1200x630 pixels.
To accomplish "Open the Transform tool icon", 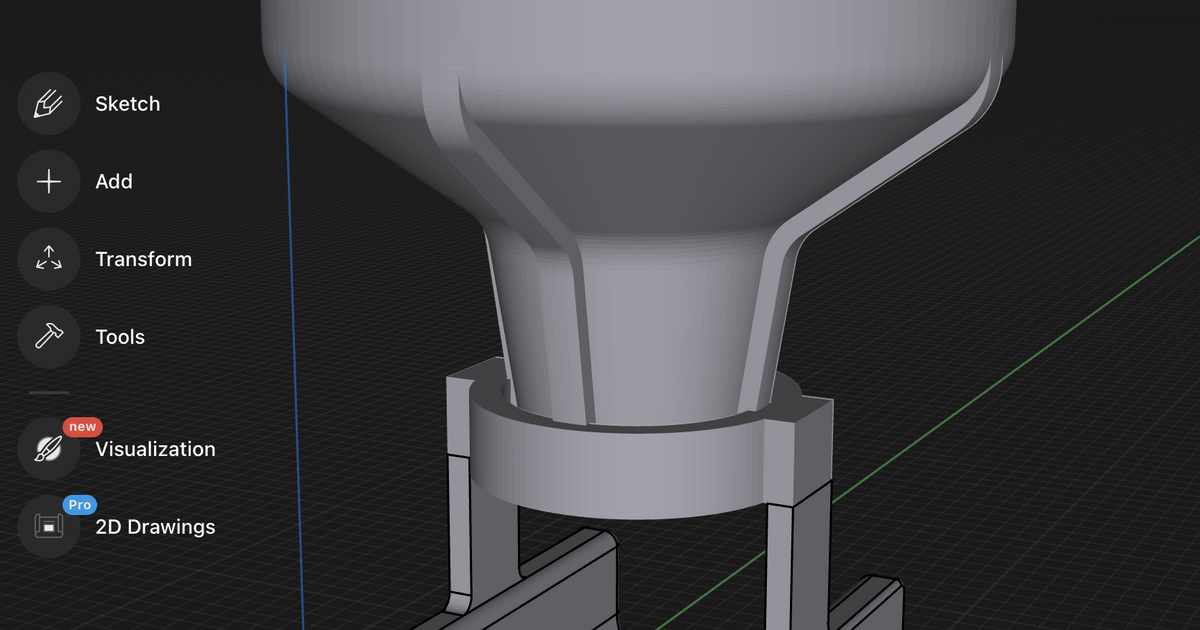I will (x=48, y=259).
